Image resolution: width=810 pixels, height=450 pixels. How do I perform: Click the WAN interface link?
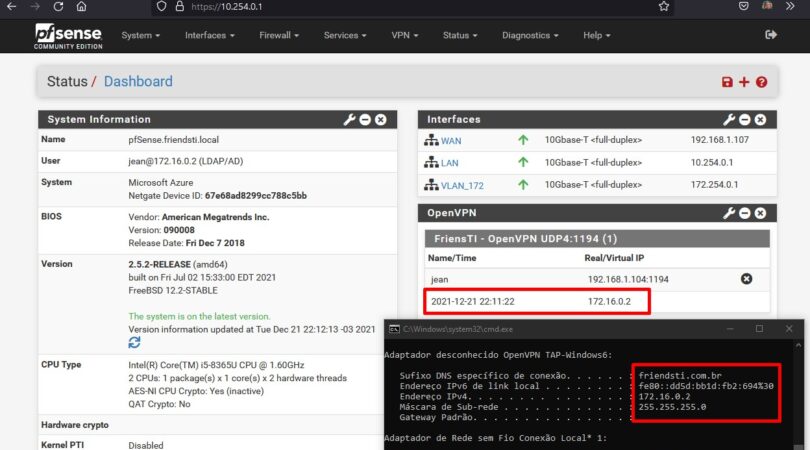tap(451, 141)
